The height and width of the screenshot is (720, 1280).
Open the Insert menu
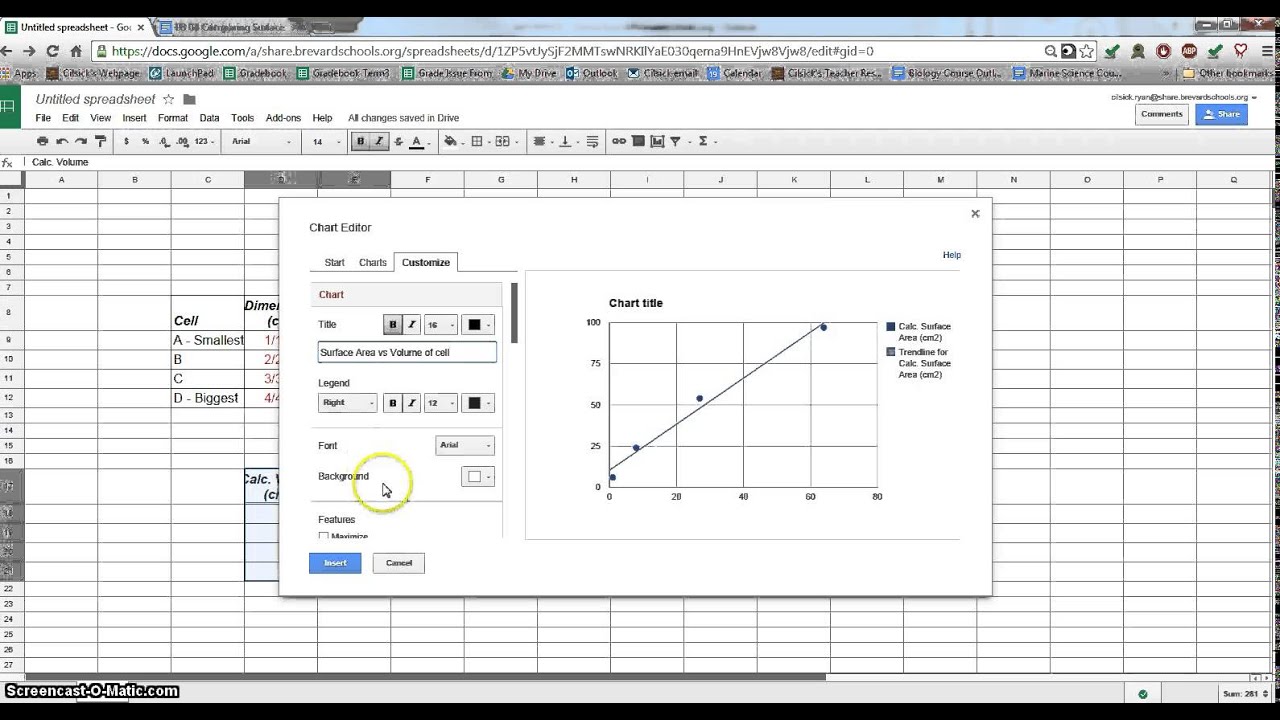point(134,118)
